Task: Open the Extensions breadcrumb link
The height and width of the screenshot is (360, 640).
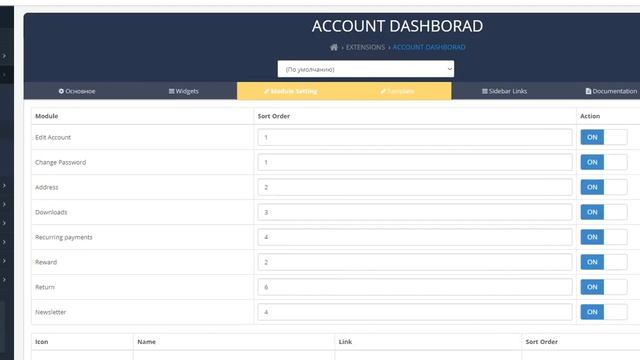Action: 365,47
